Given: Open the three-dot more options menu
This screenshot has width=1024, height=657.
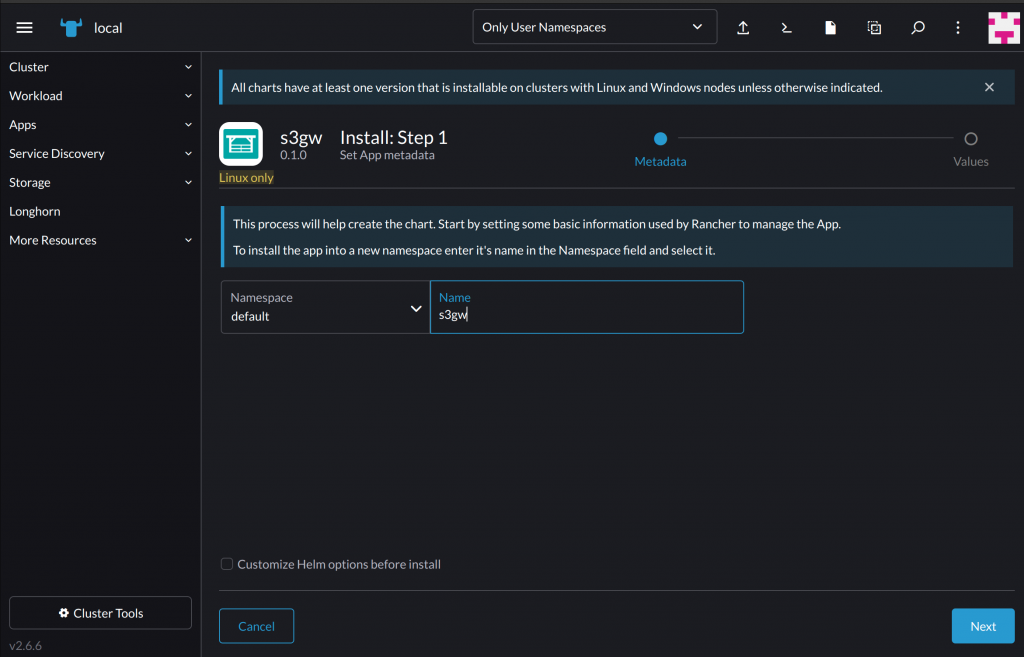Looking at the screenshot, I should (958, 28).
